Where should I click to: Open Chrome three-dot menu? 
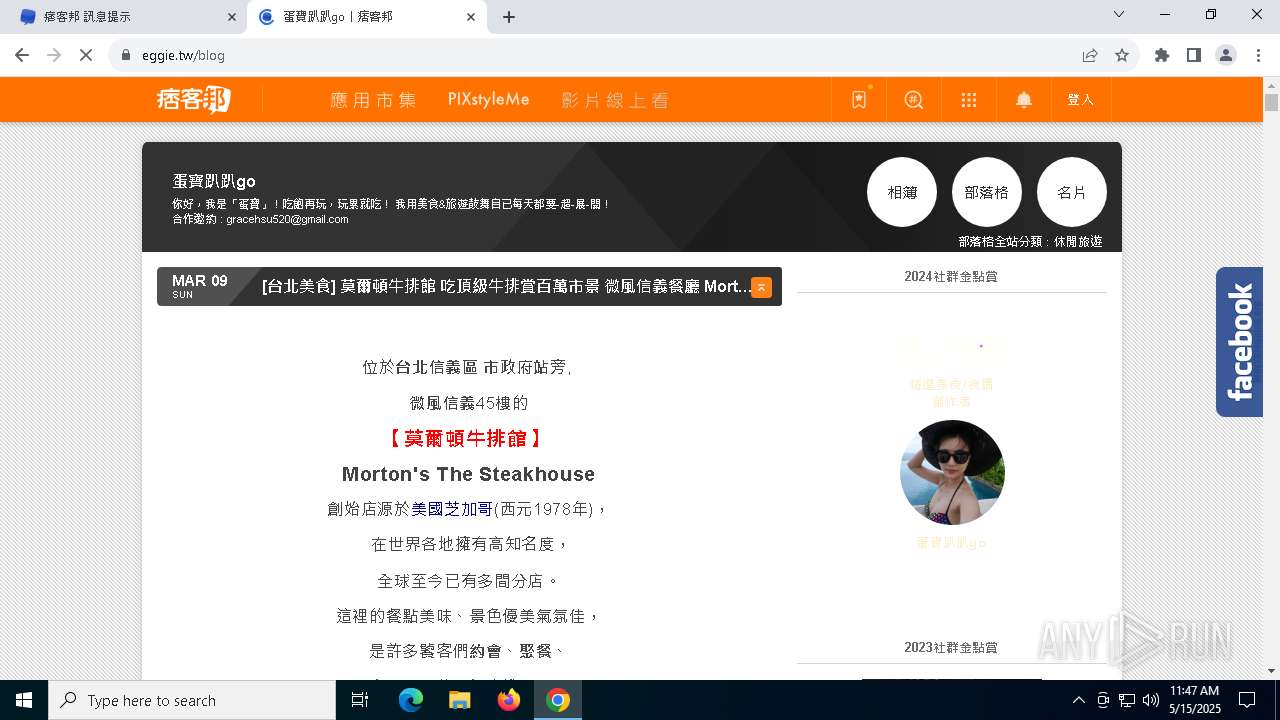(x=1258, y=55)
